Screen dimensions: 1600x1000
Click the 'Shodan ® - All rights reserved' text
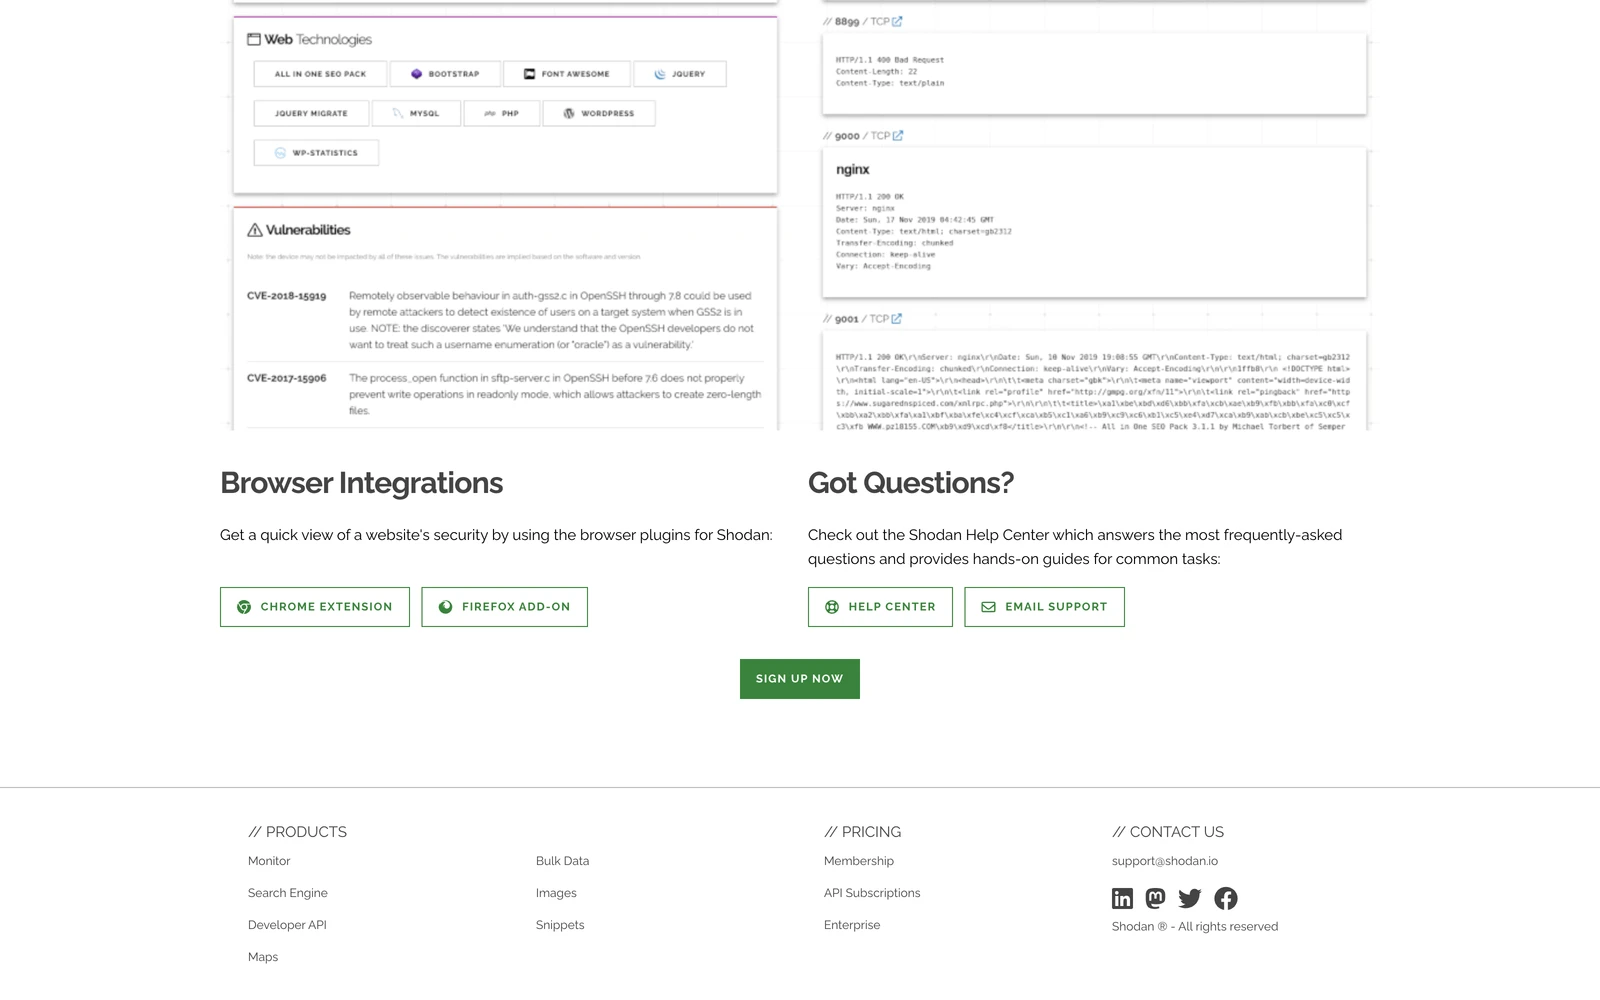coord(1195,927)
